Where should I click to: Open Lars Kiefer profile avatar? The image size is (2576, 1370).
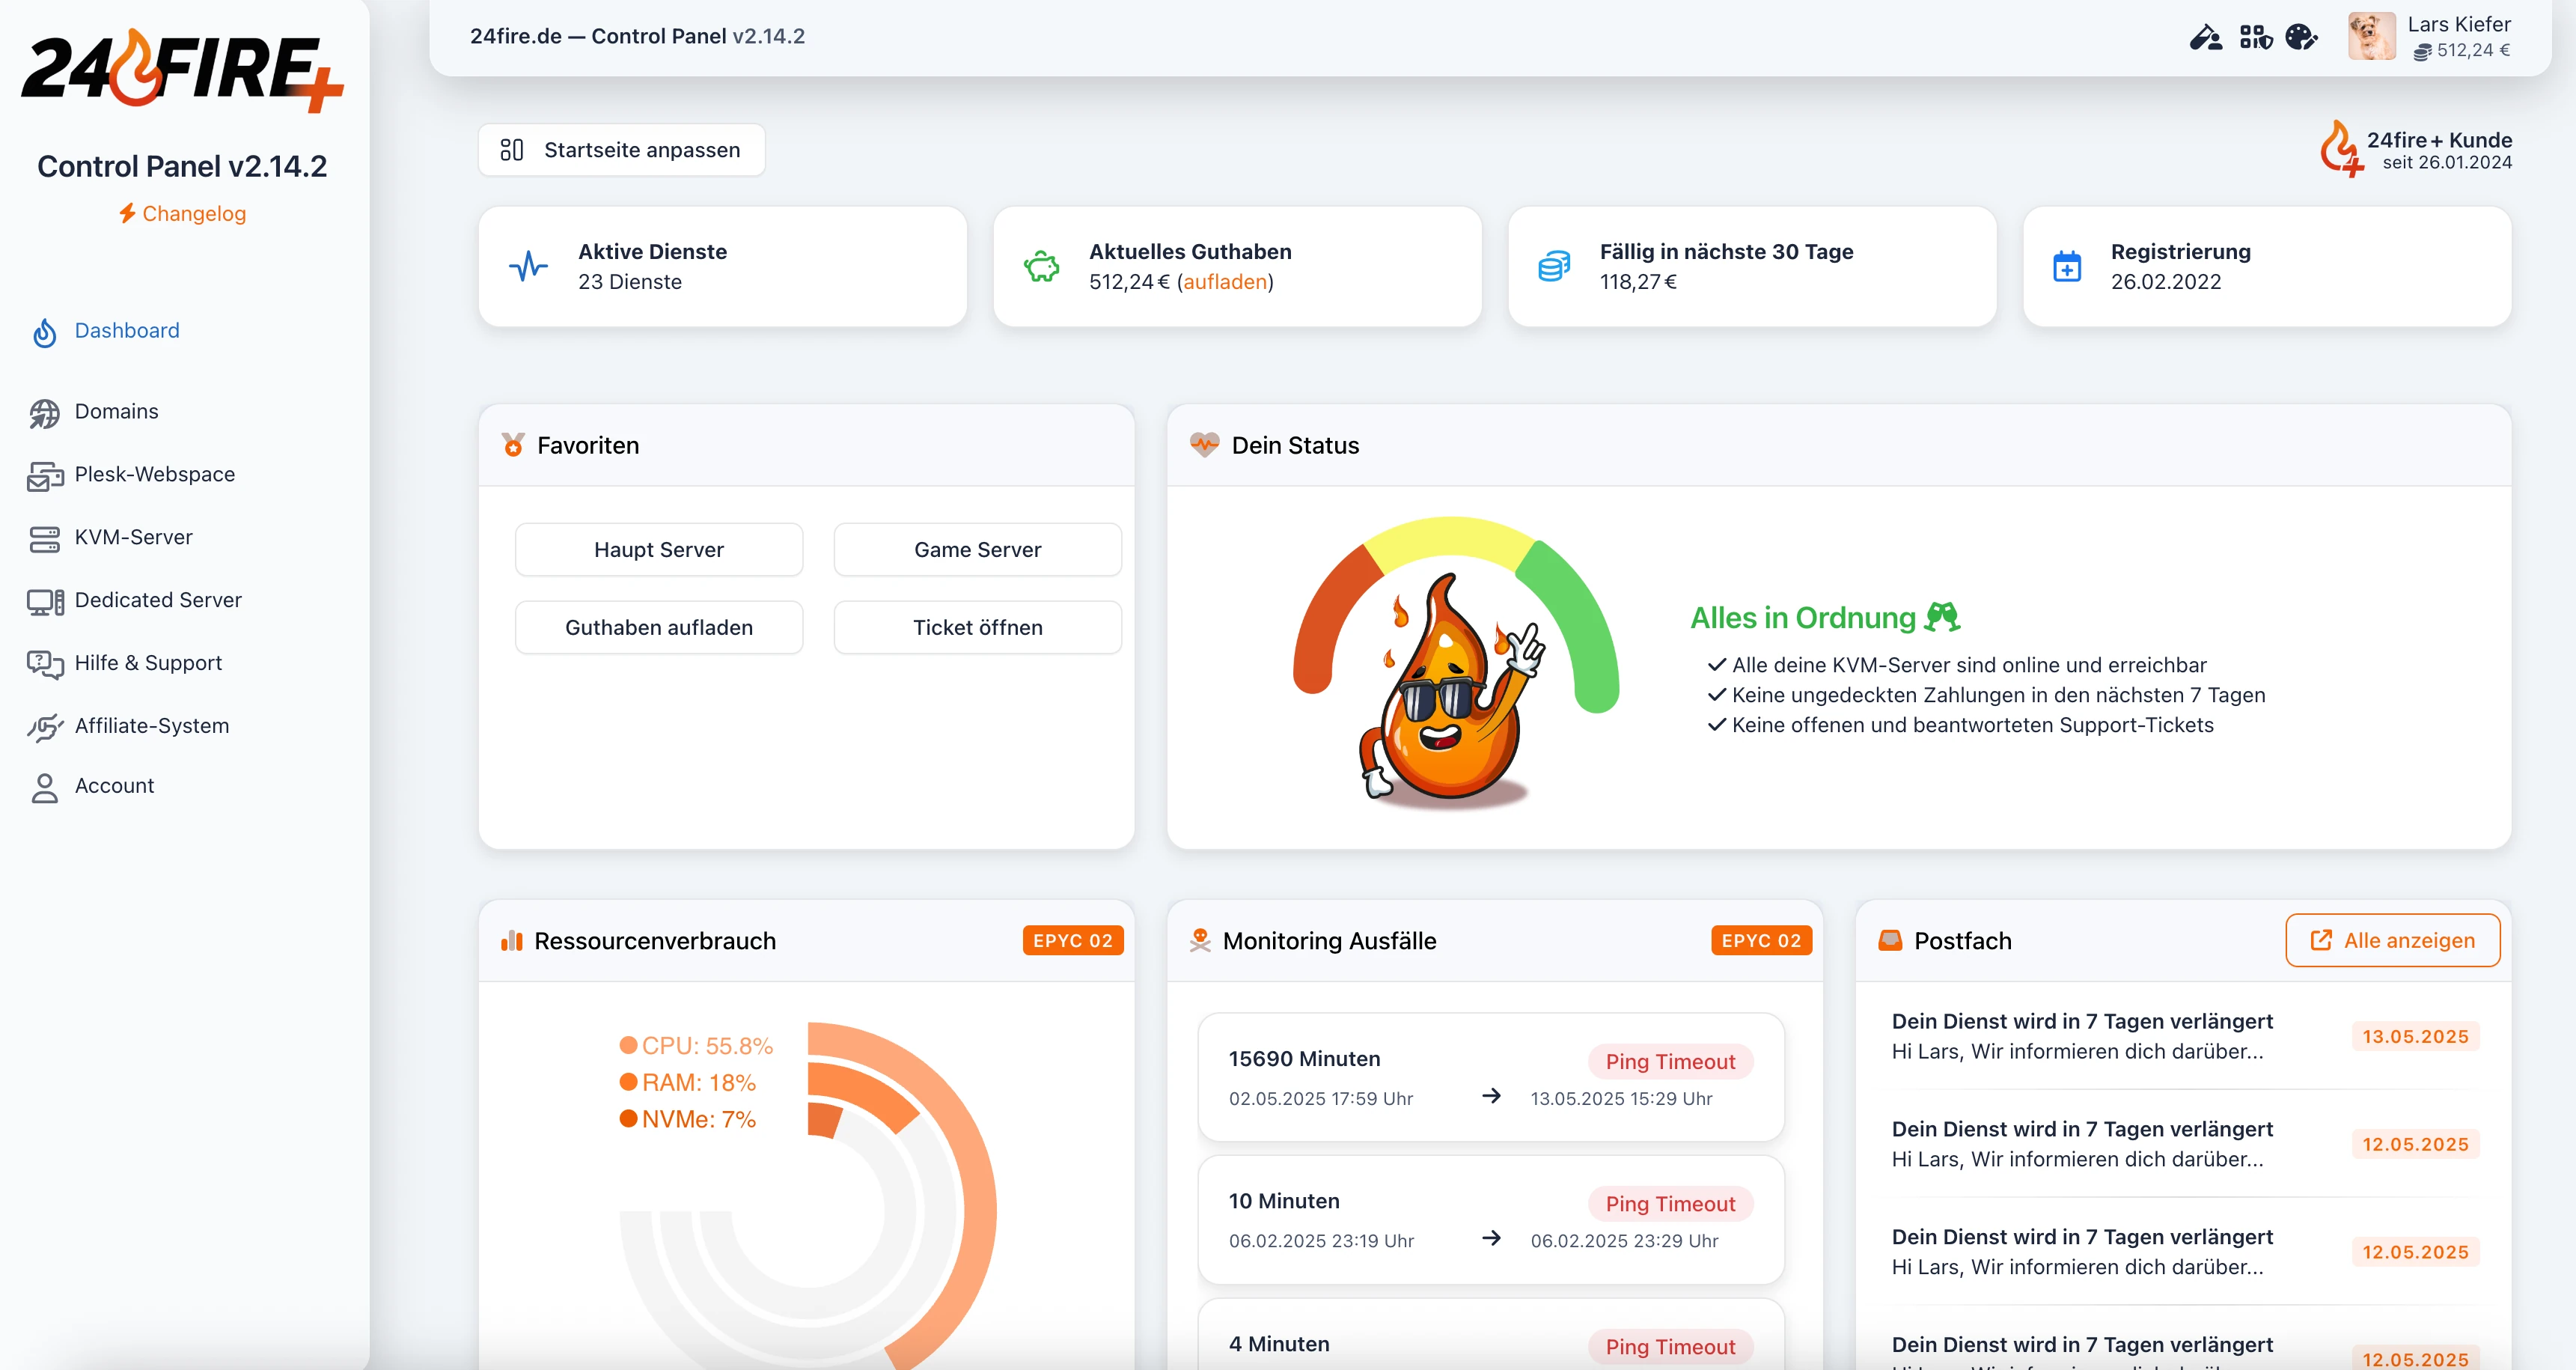coord(2372,37)
